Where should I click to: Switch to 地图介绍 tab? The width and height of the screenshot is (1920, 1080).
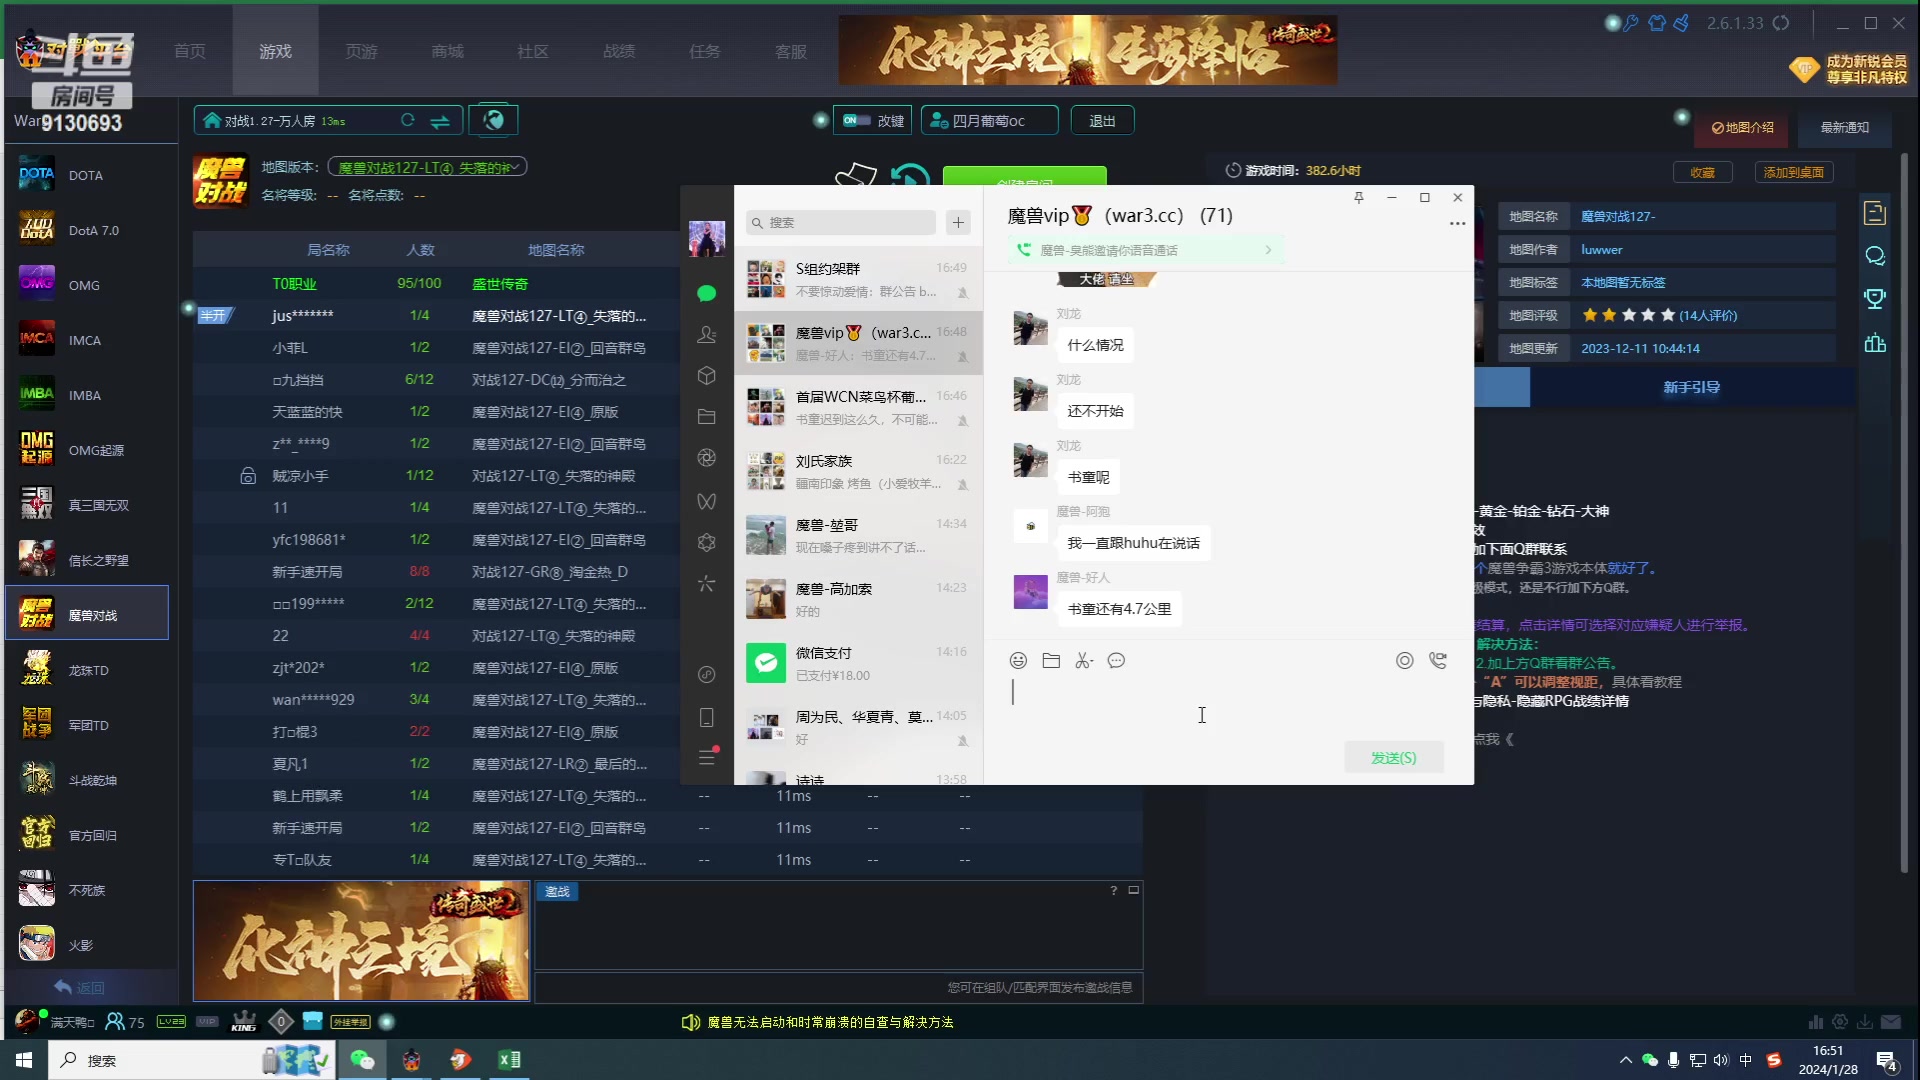click(1743, 127)
